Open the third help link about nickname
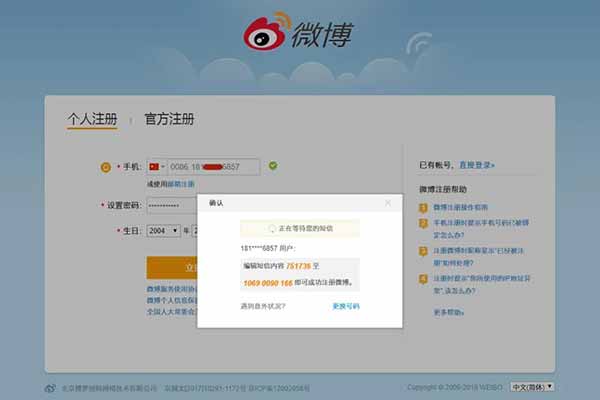 click(x=478, y=256)
